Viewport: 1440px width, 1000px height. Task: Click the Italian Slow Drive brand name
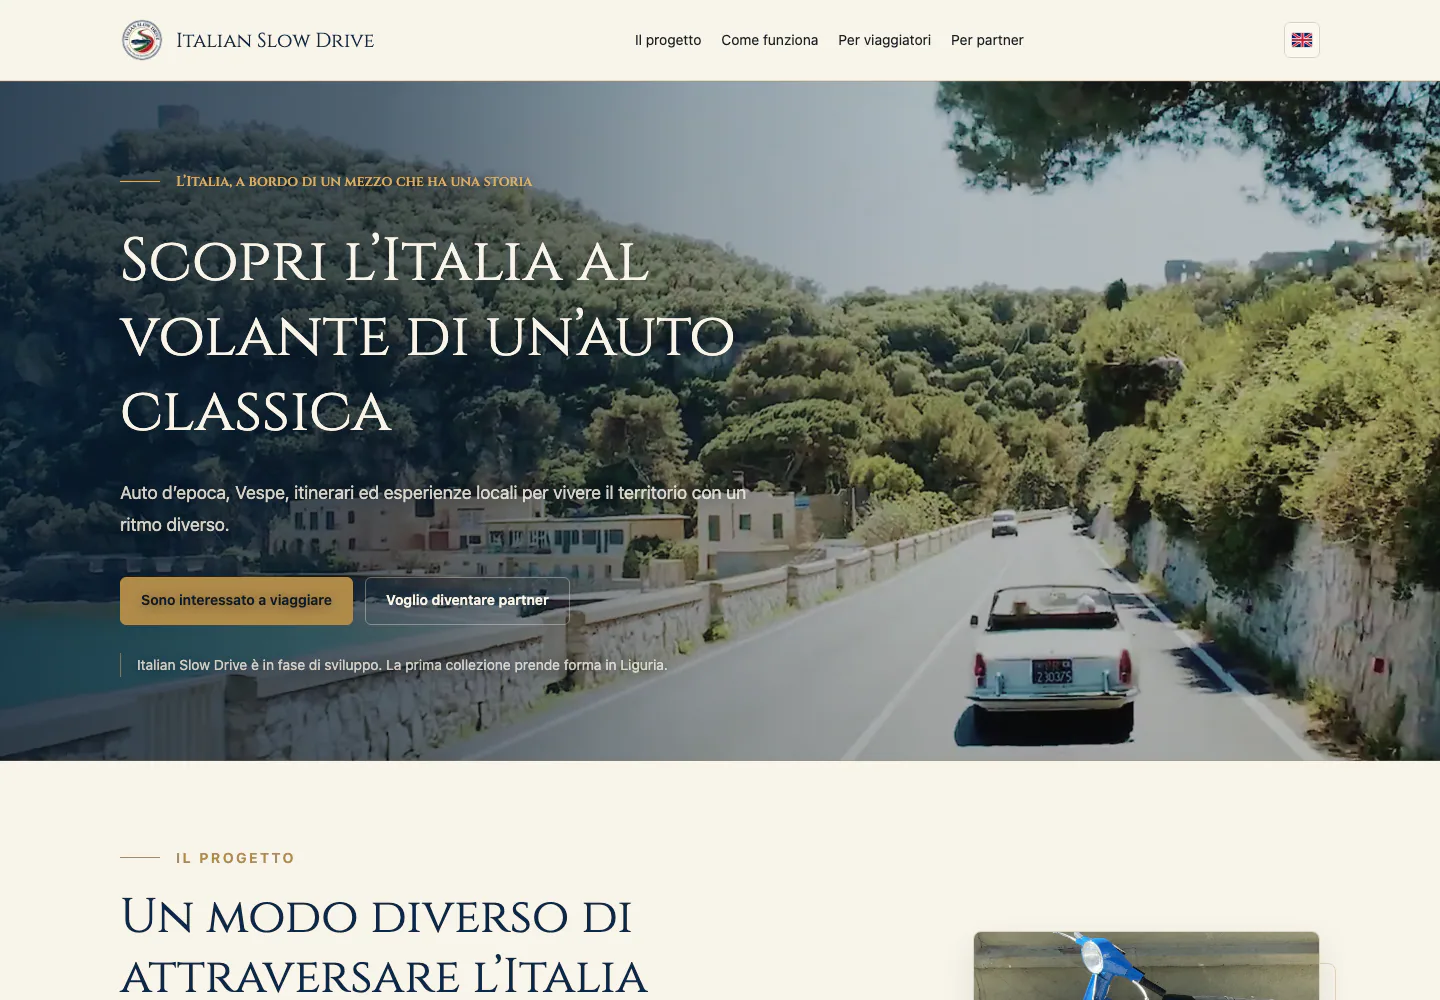pyautogui.click(x=275, y=40)
